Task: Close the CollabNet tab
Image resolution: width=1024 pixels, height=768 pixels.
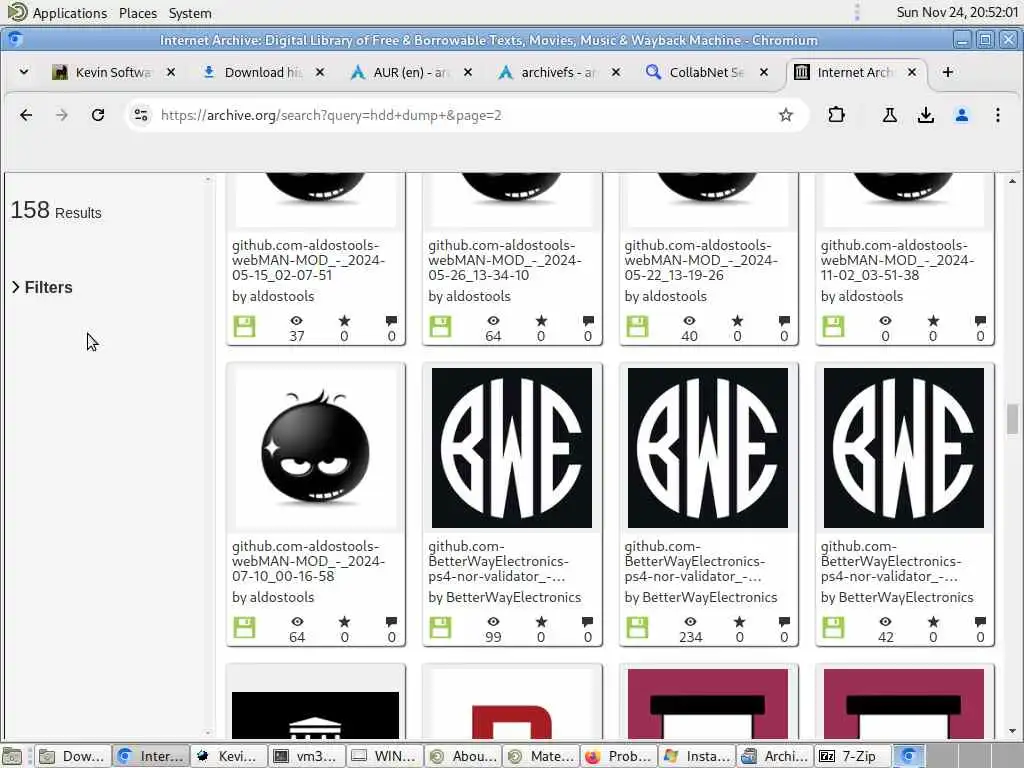Action: [764, 72]
